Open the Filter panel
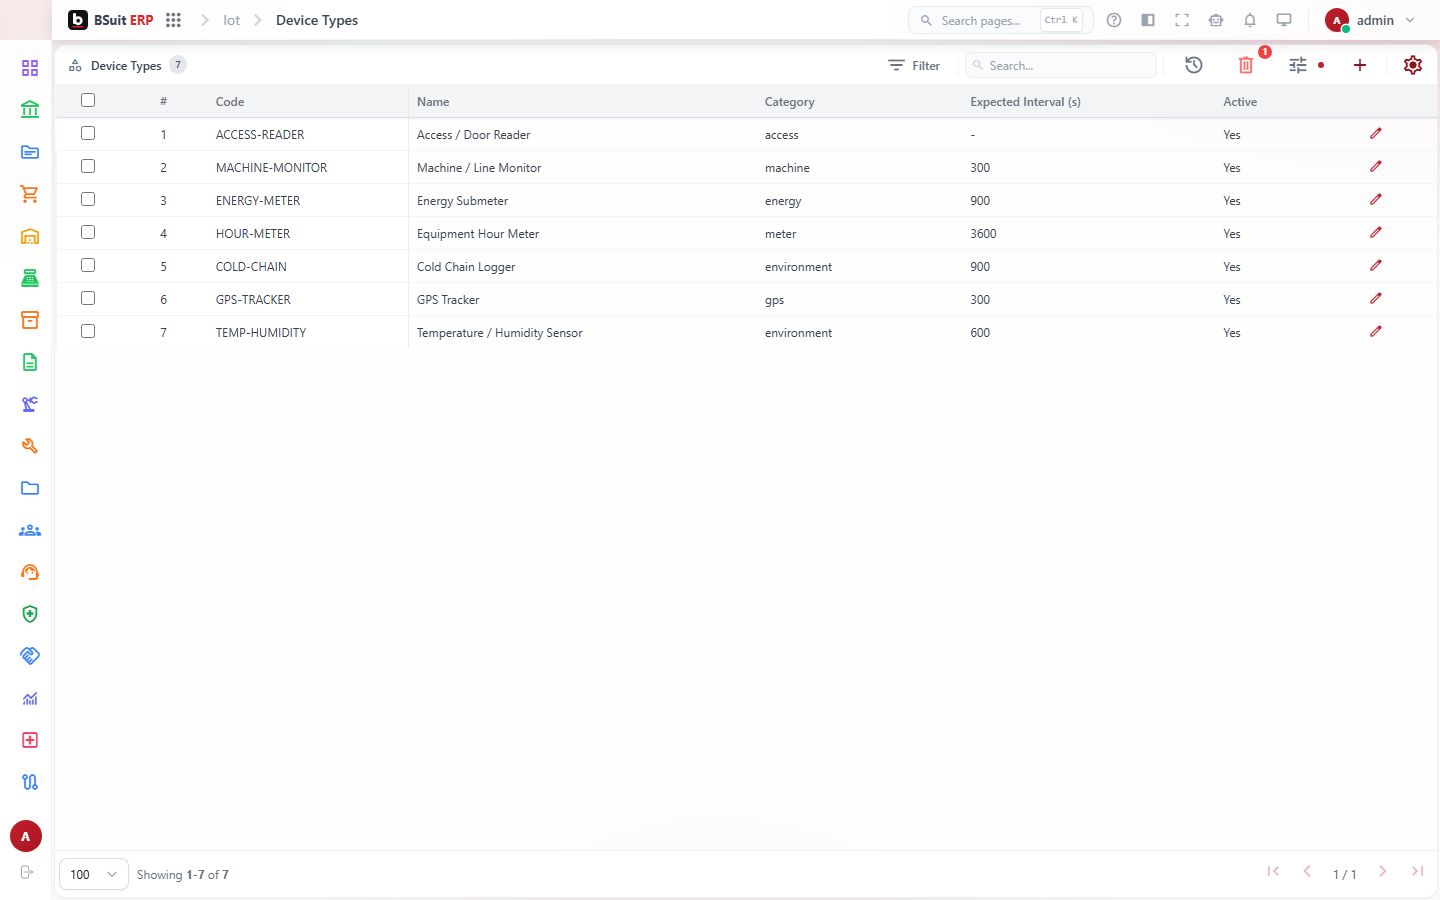 tap(914, 65)
